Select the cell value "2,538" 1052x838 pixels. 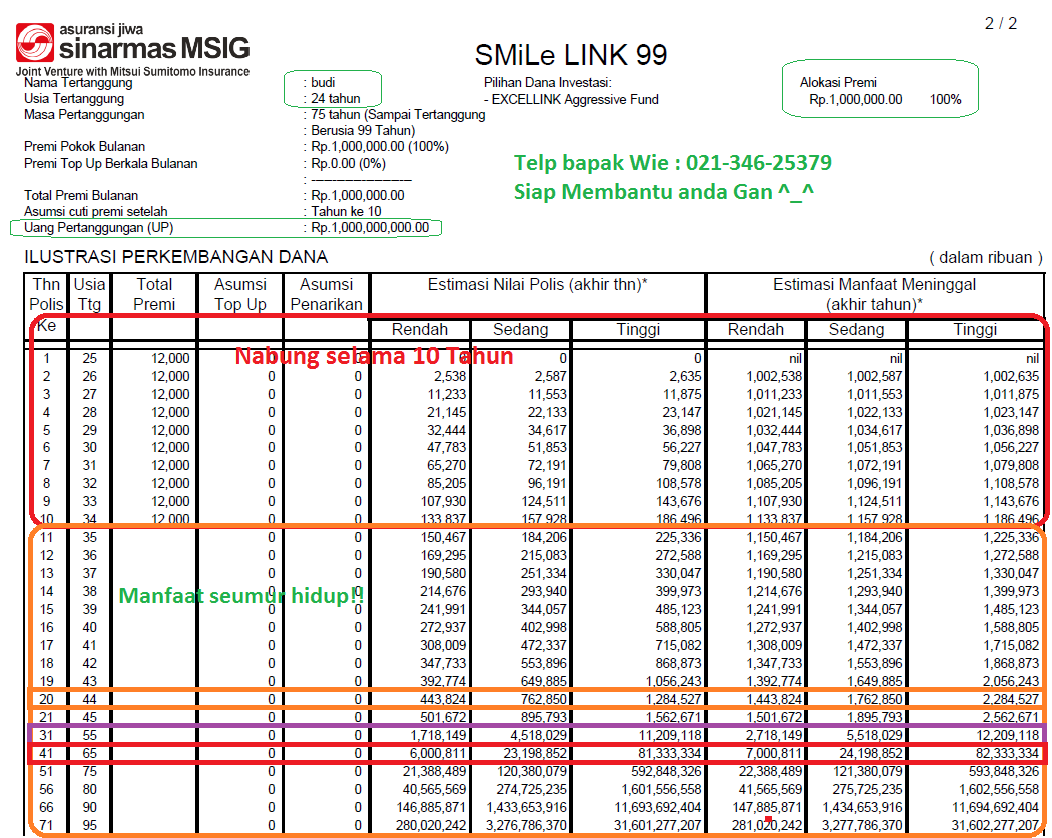pyautogui.click(x=450, y=376)
